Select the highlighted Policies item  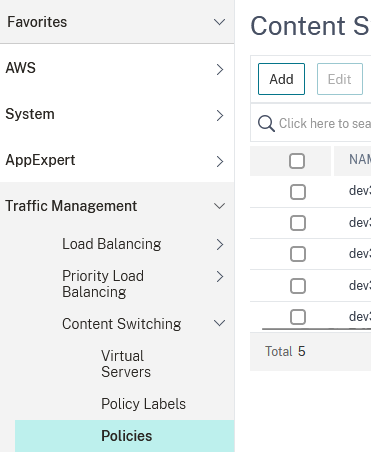point(125,436)
